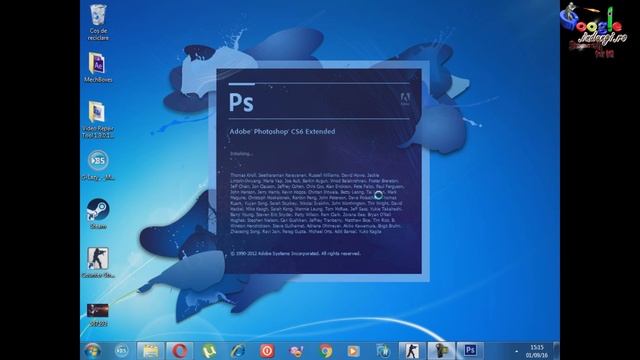Screen dimensions: 640x360
Task: Open the Opera browser in taskbar
Action: (x=179, y=351)
